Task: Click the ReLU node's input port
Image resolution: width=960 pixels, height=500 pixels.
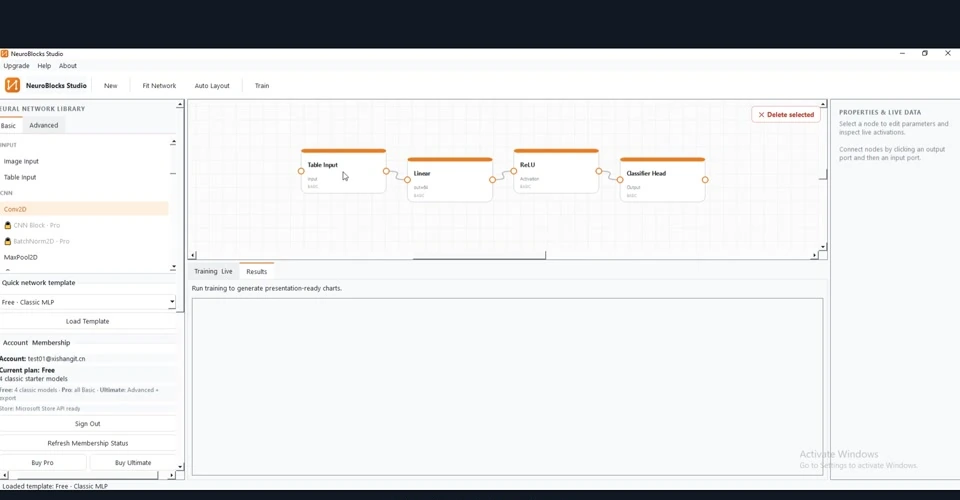Action: click(514, 171)
